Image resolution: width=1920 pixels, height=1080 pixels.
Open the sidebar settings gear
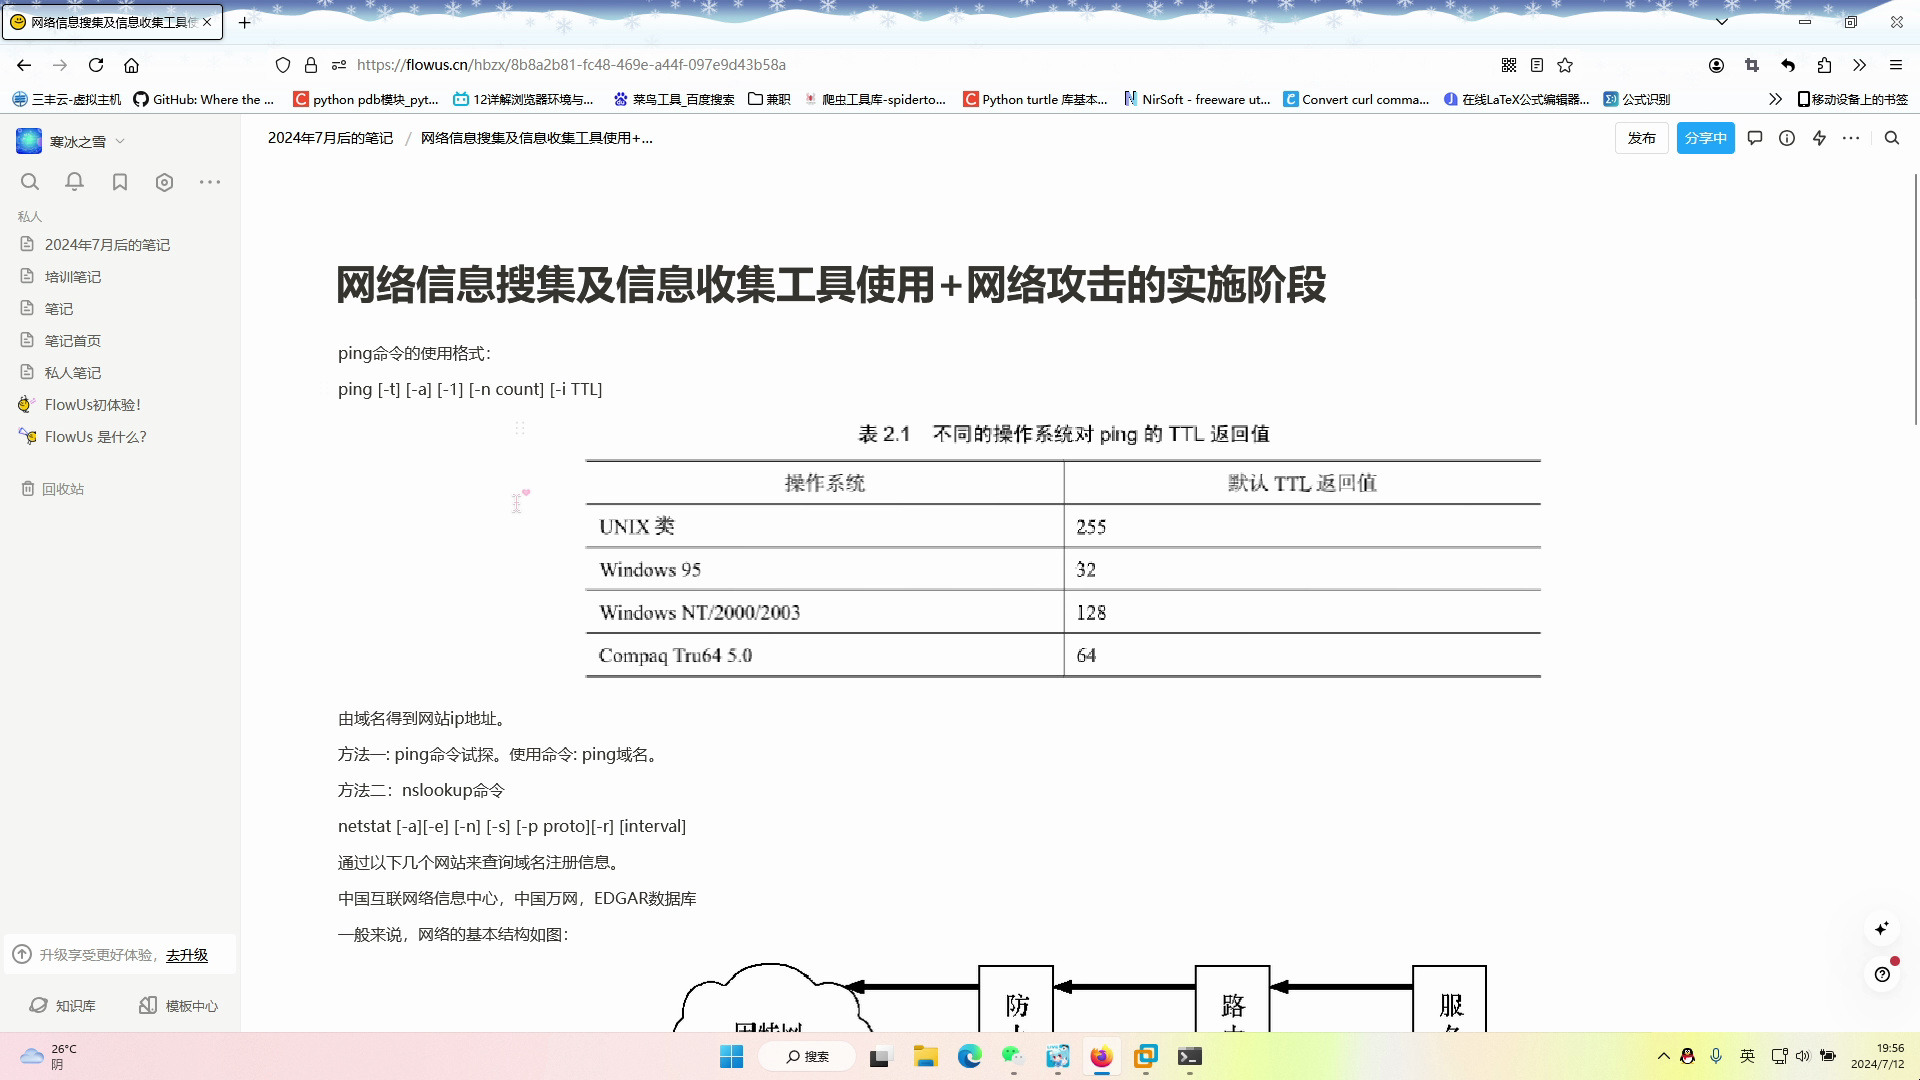(165, 182)
